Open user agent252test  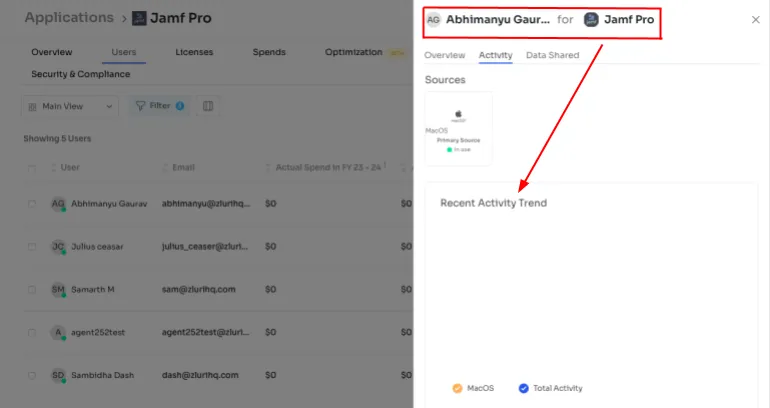[98, 332]
